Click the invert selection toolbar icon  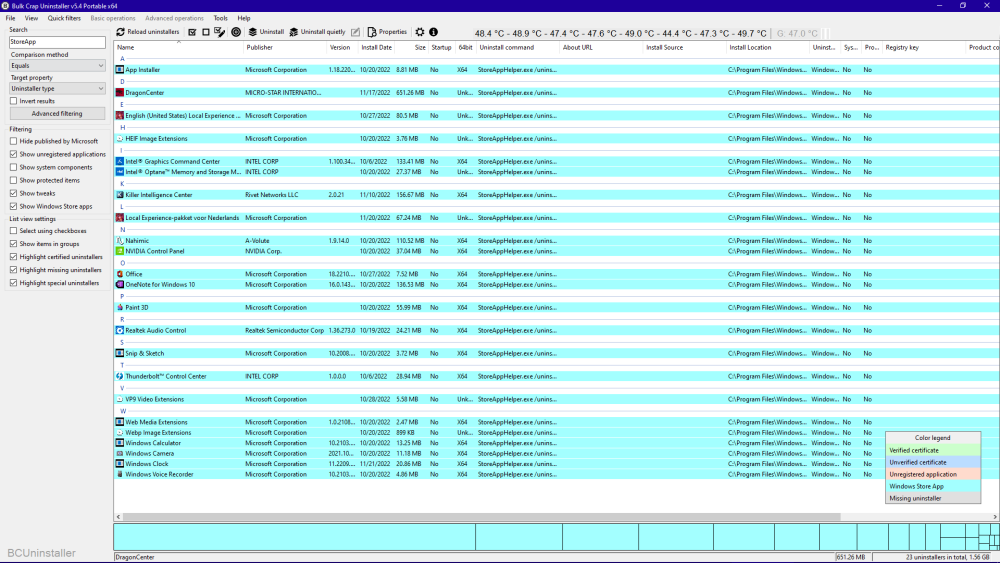(x=220, y=32)
